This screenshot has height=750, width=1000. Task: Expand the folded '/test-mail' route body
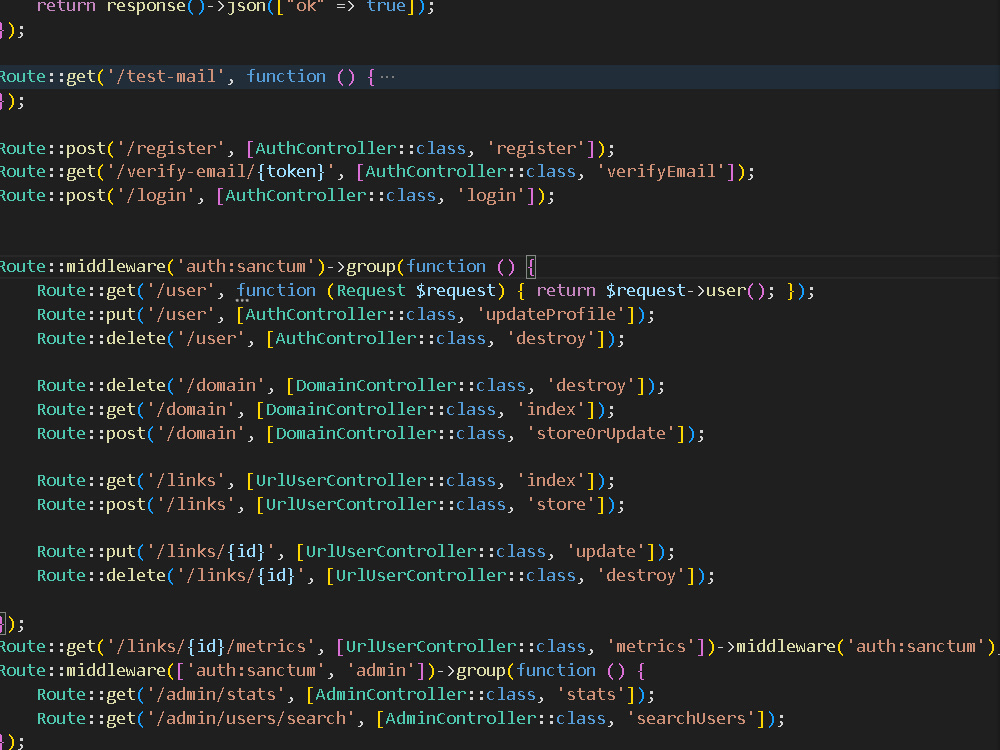click(385, 75)
